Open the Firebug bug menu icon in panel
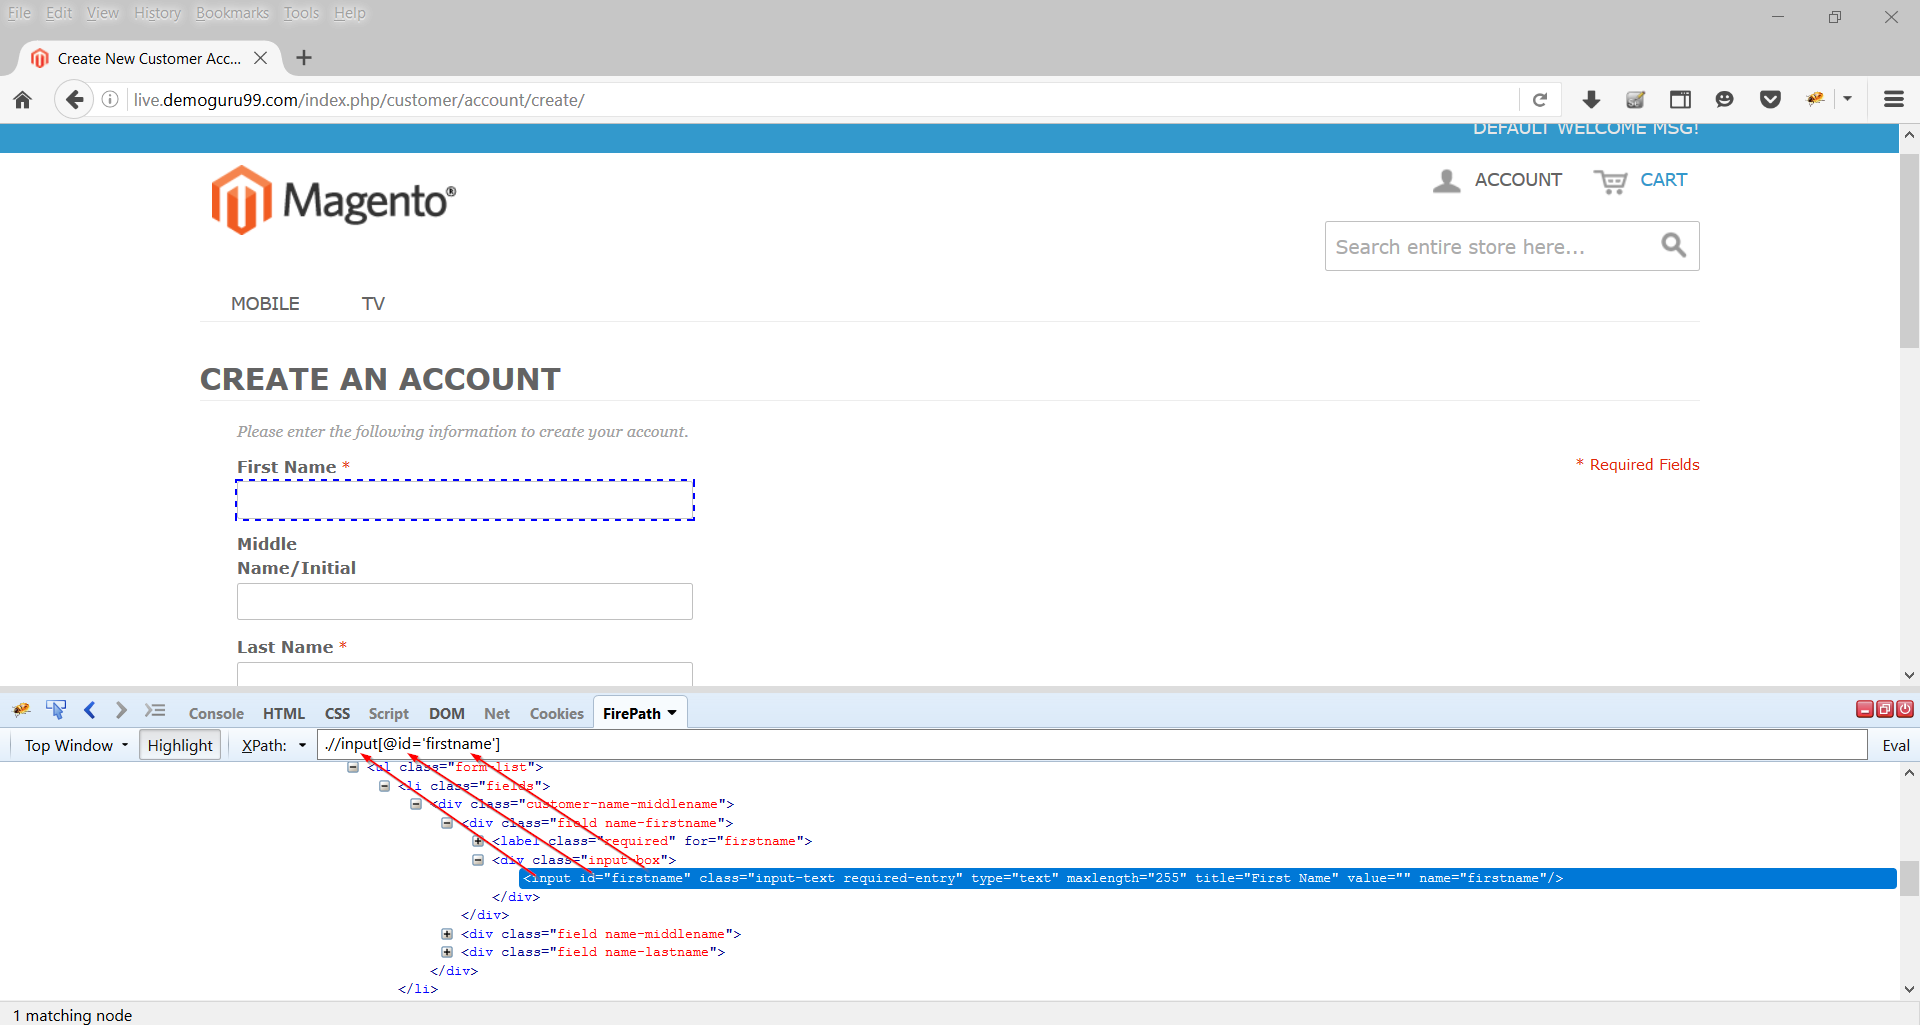The height and width of the screenshot is (1025, 1920). [x=21, y=711]
